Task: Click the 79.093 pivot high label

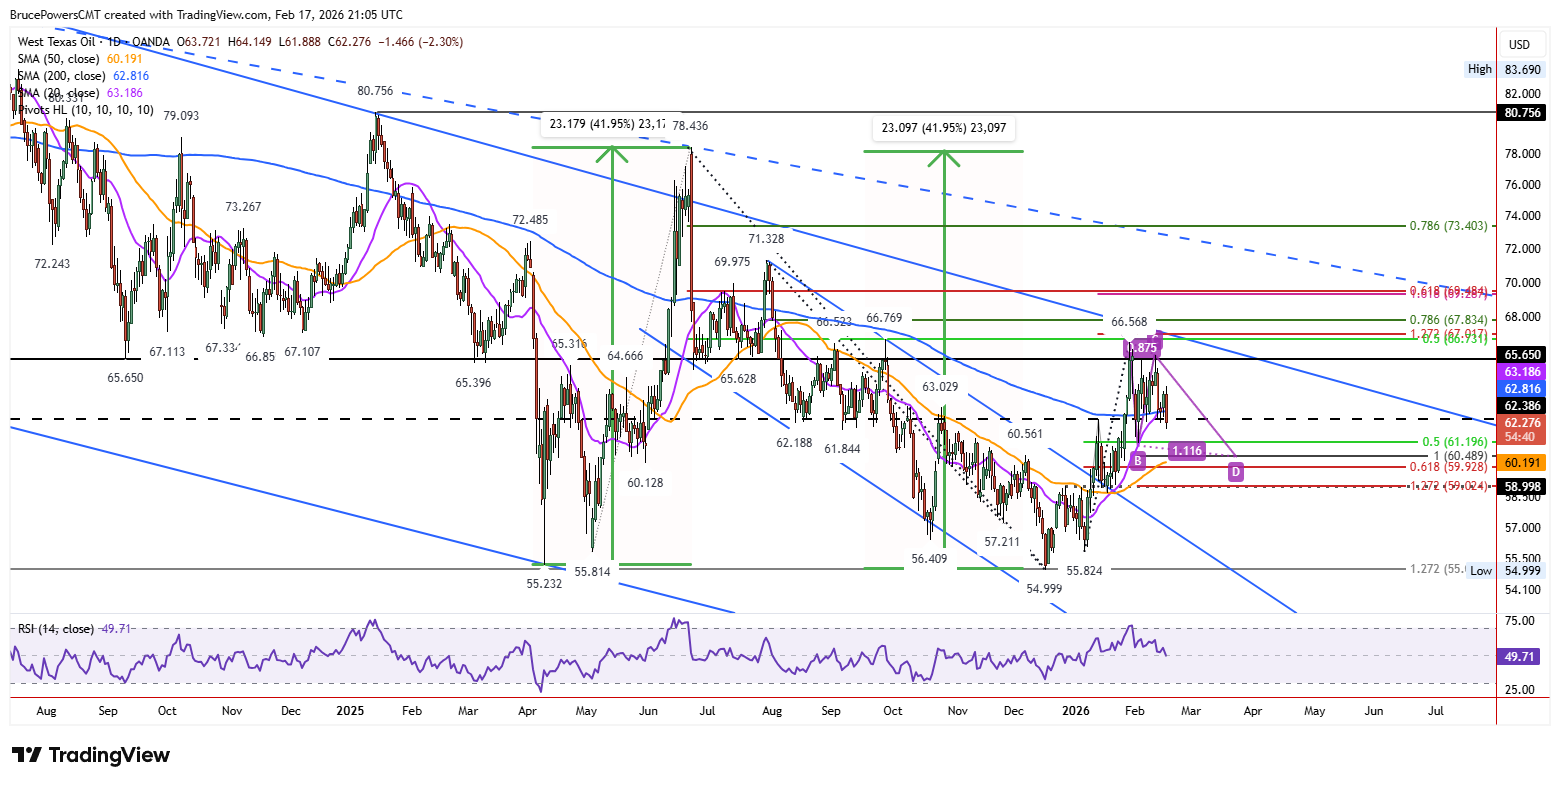Action: [181, 116]
